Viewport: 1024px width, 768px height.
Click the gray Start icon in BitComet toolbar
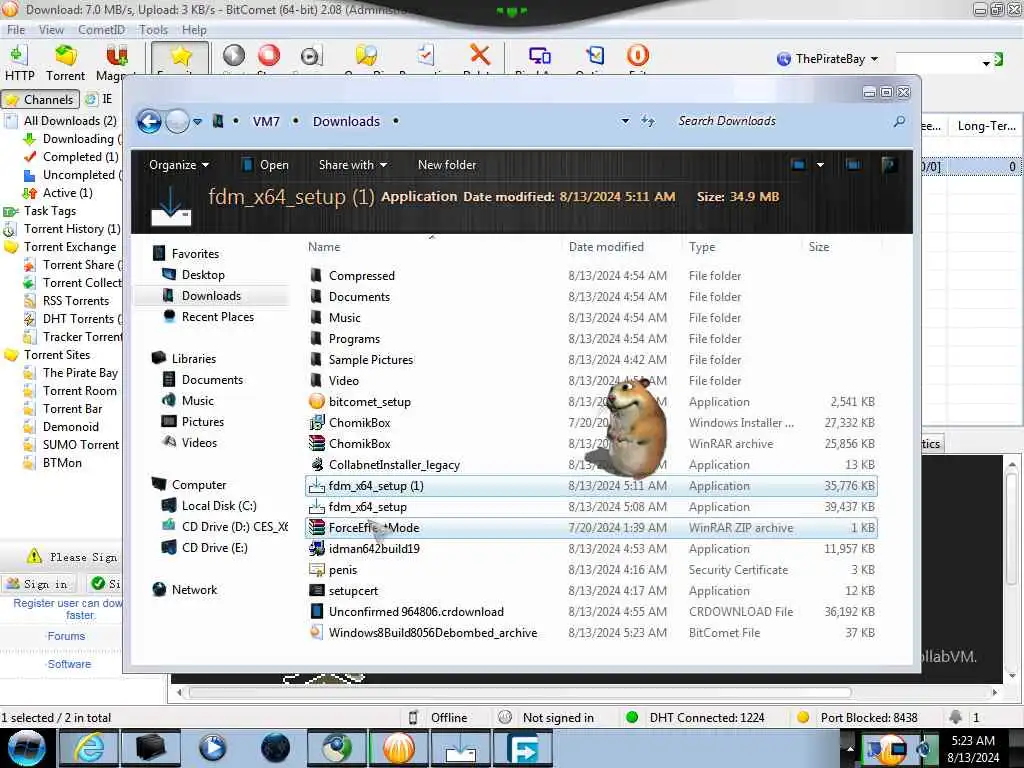click(233, 56)
